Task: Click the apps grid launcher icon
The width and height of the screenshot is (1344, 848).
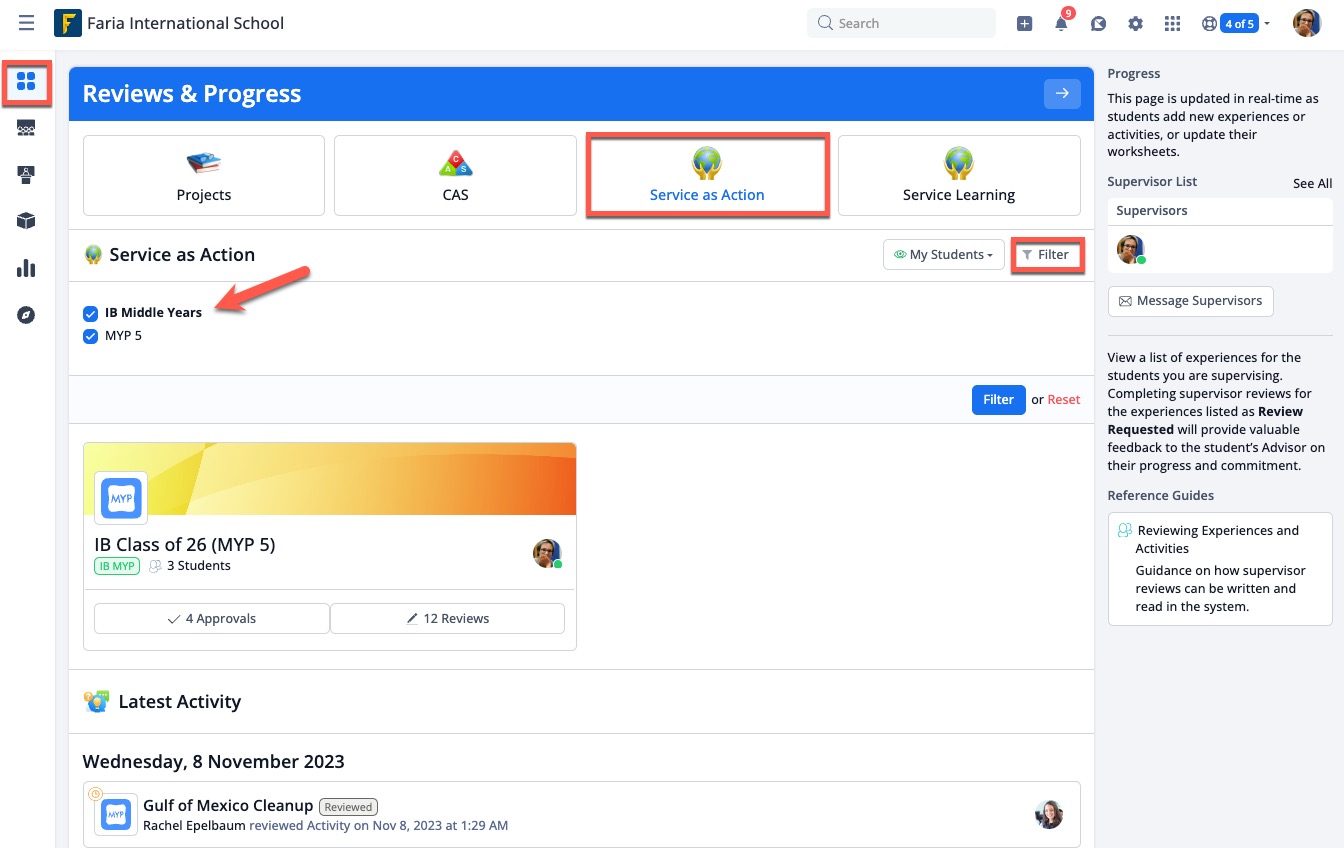Action: coord(1172,24)
